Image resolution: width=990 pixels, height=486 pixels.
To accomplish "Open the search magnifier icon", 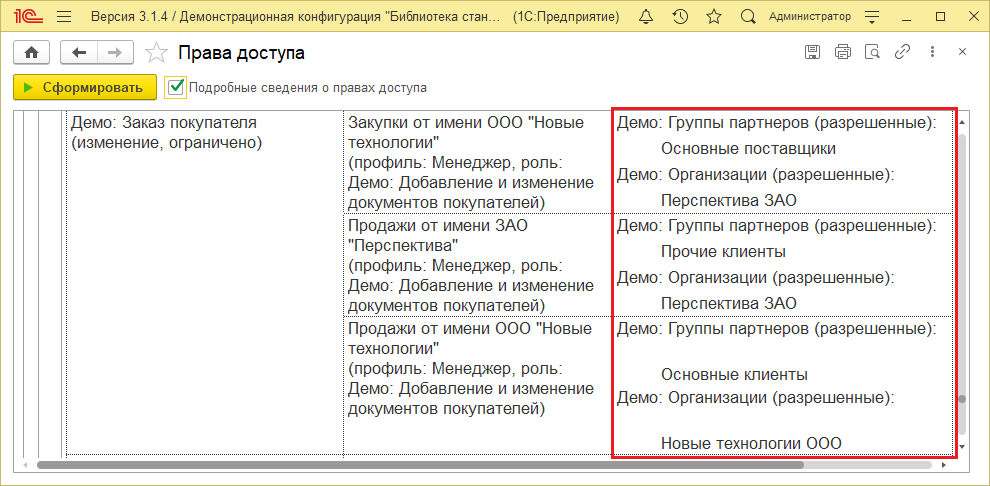I will coord(748,17).
